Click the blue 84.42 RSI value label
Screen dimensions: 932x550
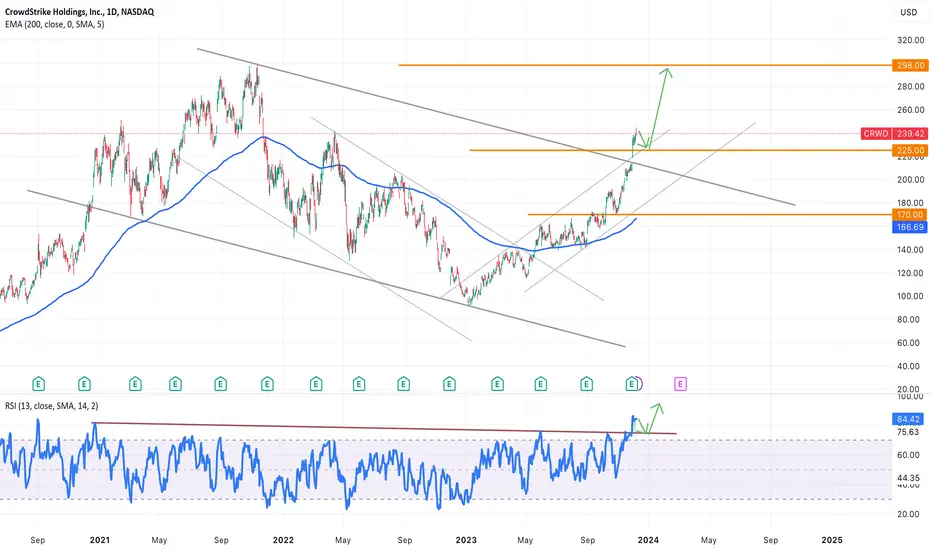click(909, 419)
